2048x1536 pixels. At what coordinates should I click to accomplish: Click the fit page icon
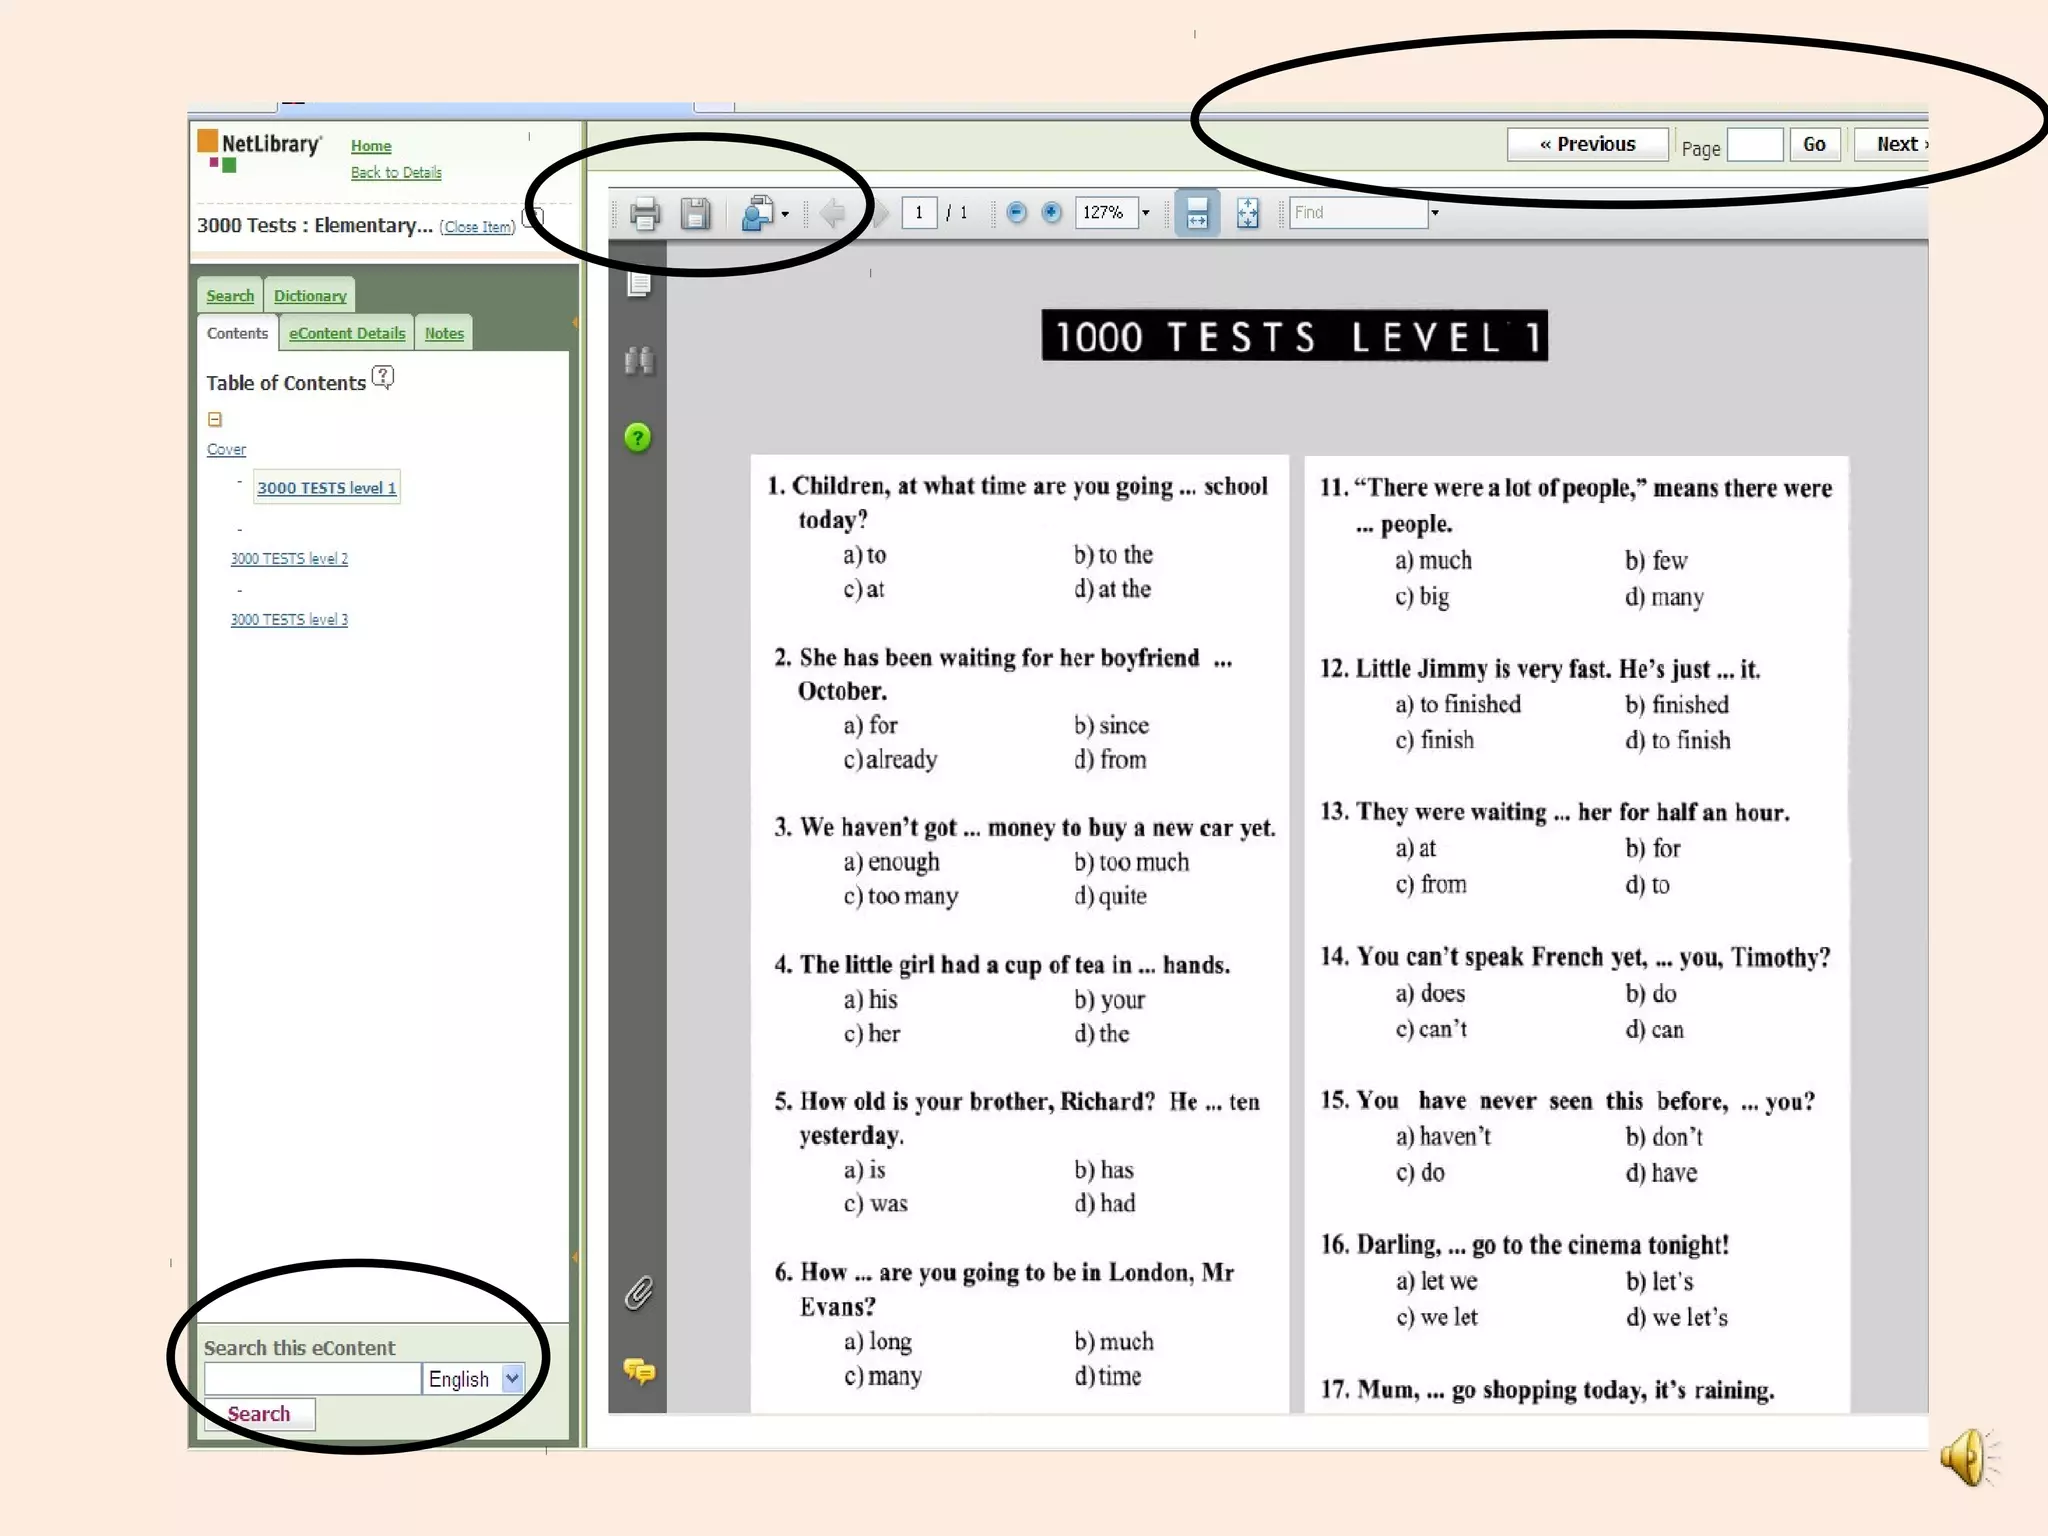[x=1247, y=213]
